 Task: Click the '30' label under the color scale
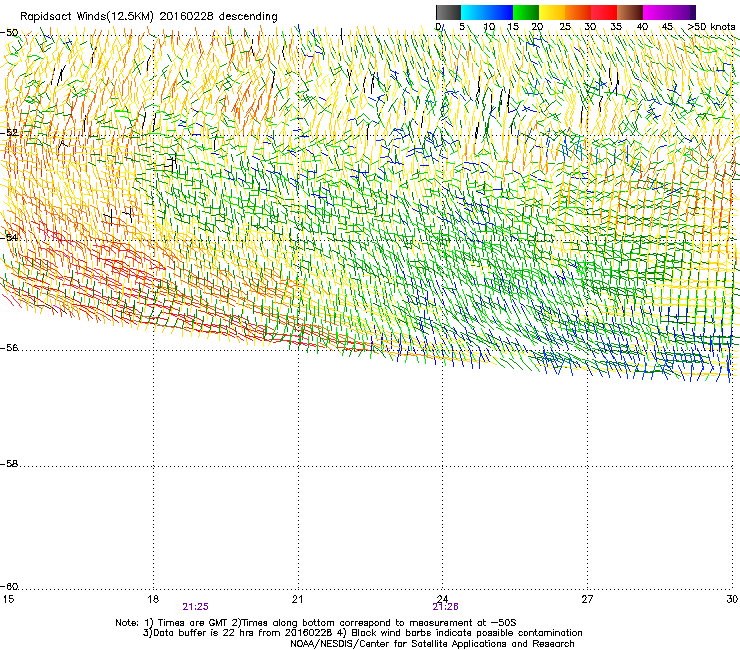point(590,26)
